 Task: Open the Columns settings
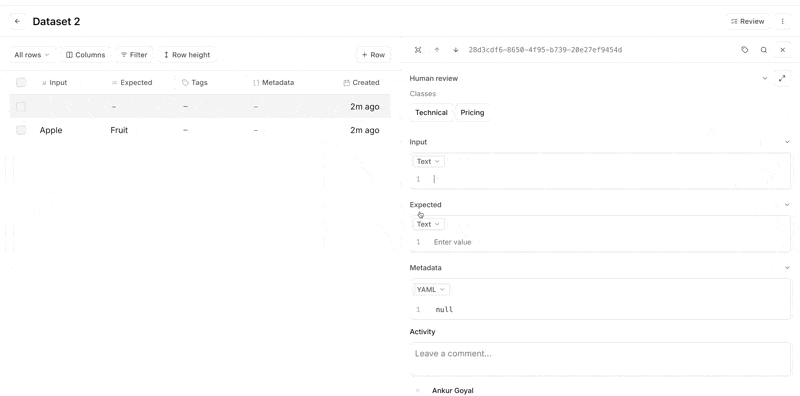[86, 55]
